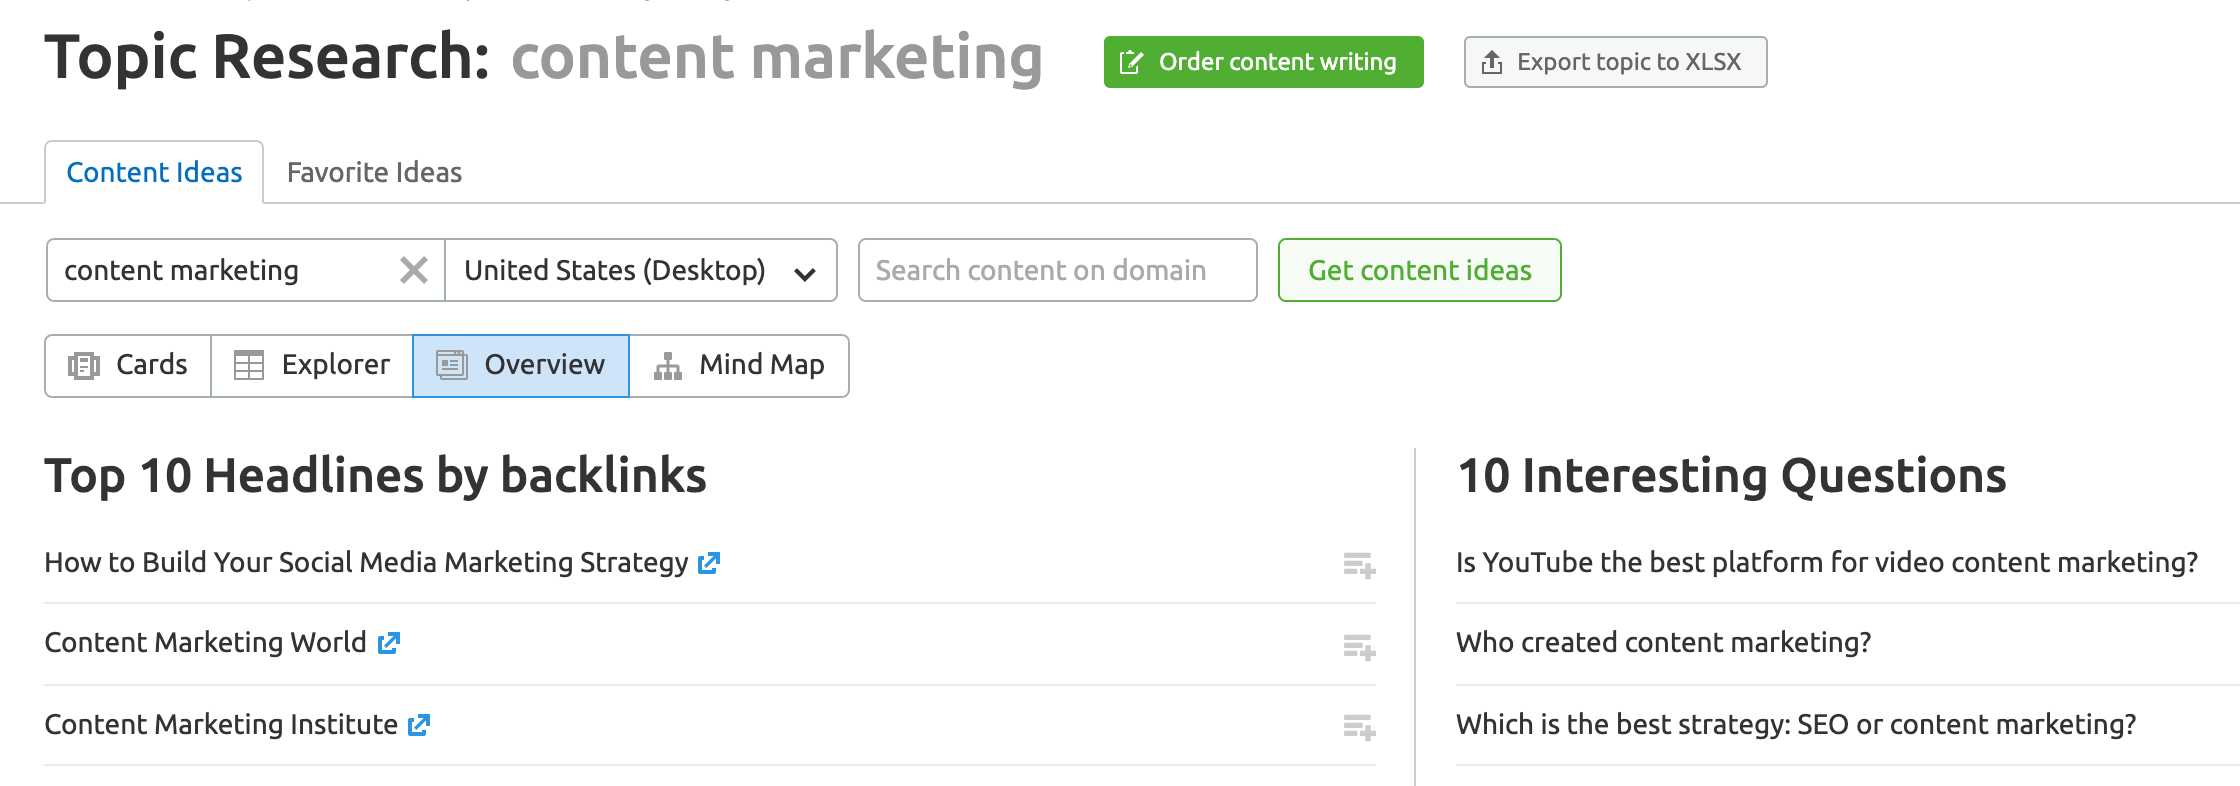This screenshot has height=786, width=2240.
Task: Clear the content marketing keyword with X icon
Action: (413, 270)
